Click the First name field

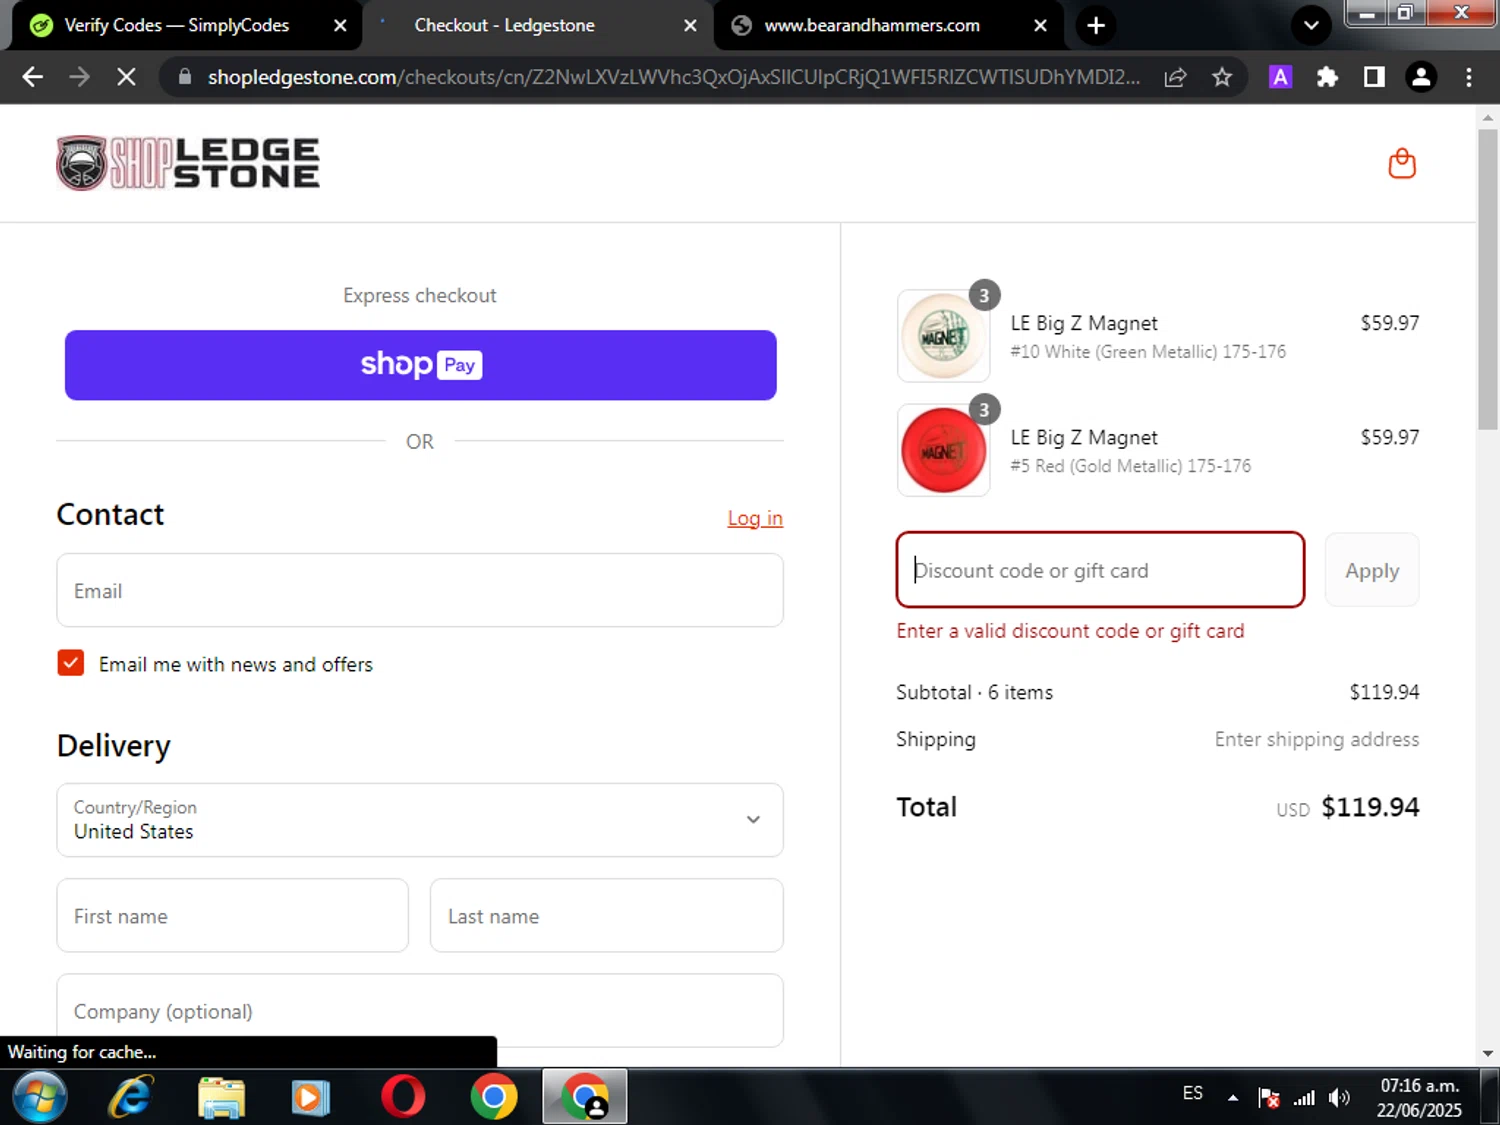(233, 915)
